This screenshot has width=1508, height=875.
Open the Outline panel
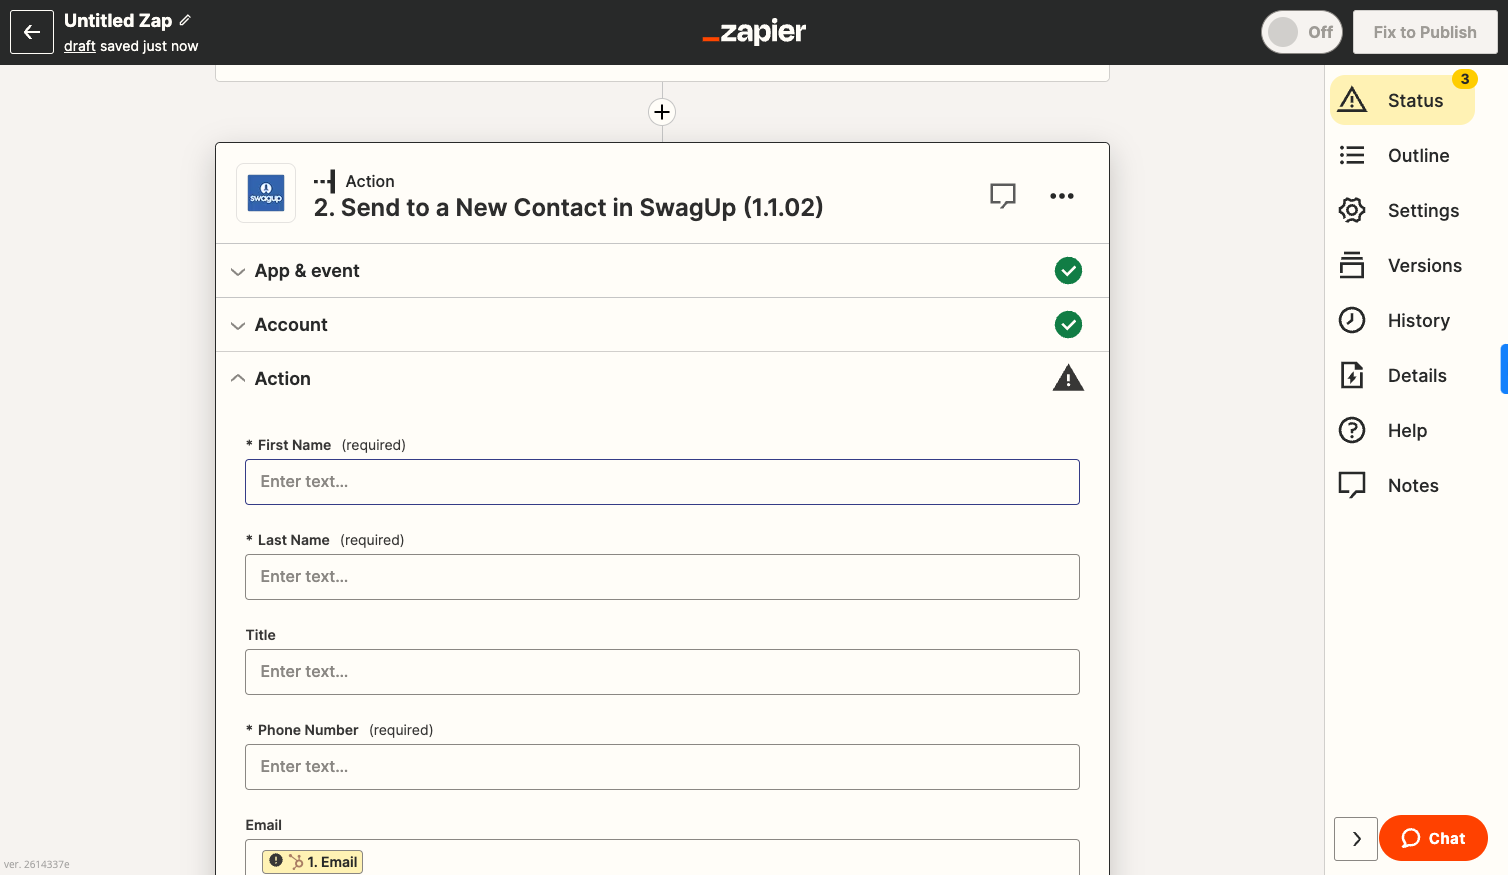[1402, 155]
